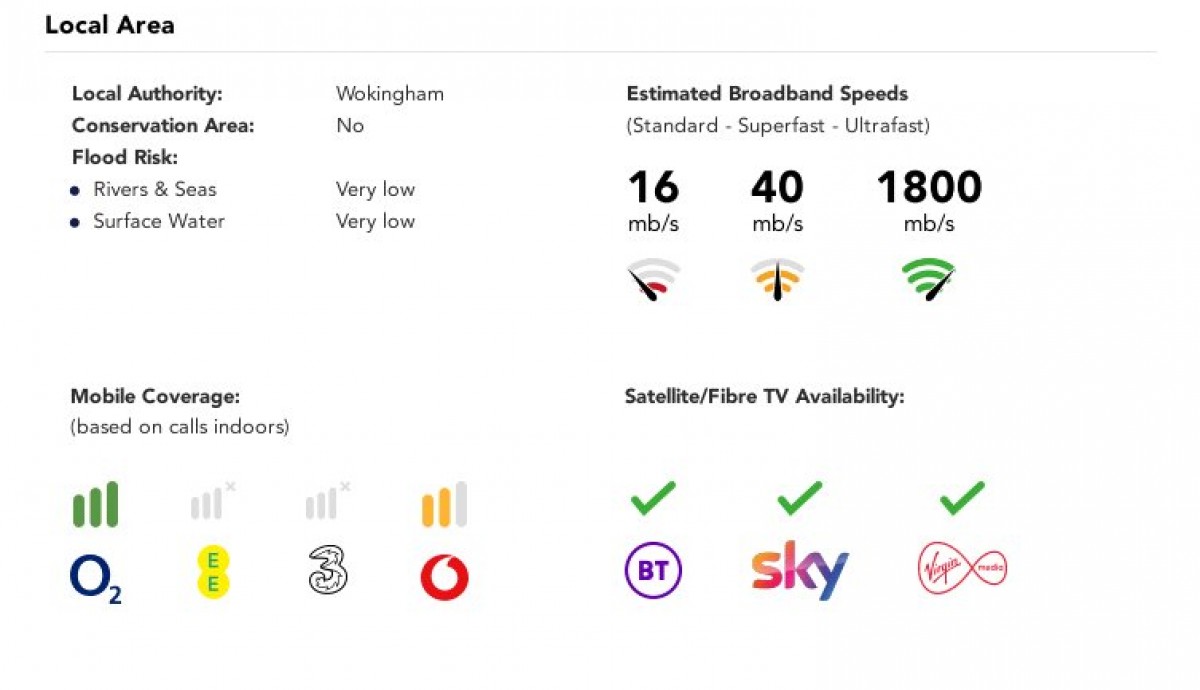Click the green checkmark above Sky
1200x690 pixels.
click(x=800, y=498)
